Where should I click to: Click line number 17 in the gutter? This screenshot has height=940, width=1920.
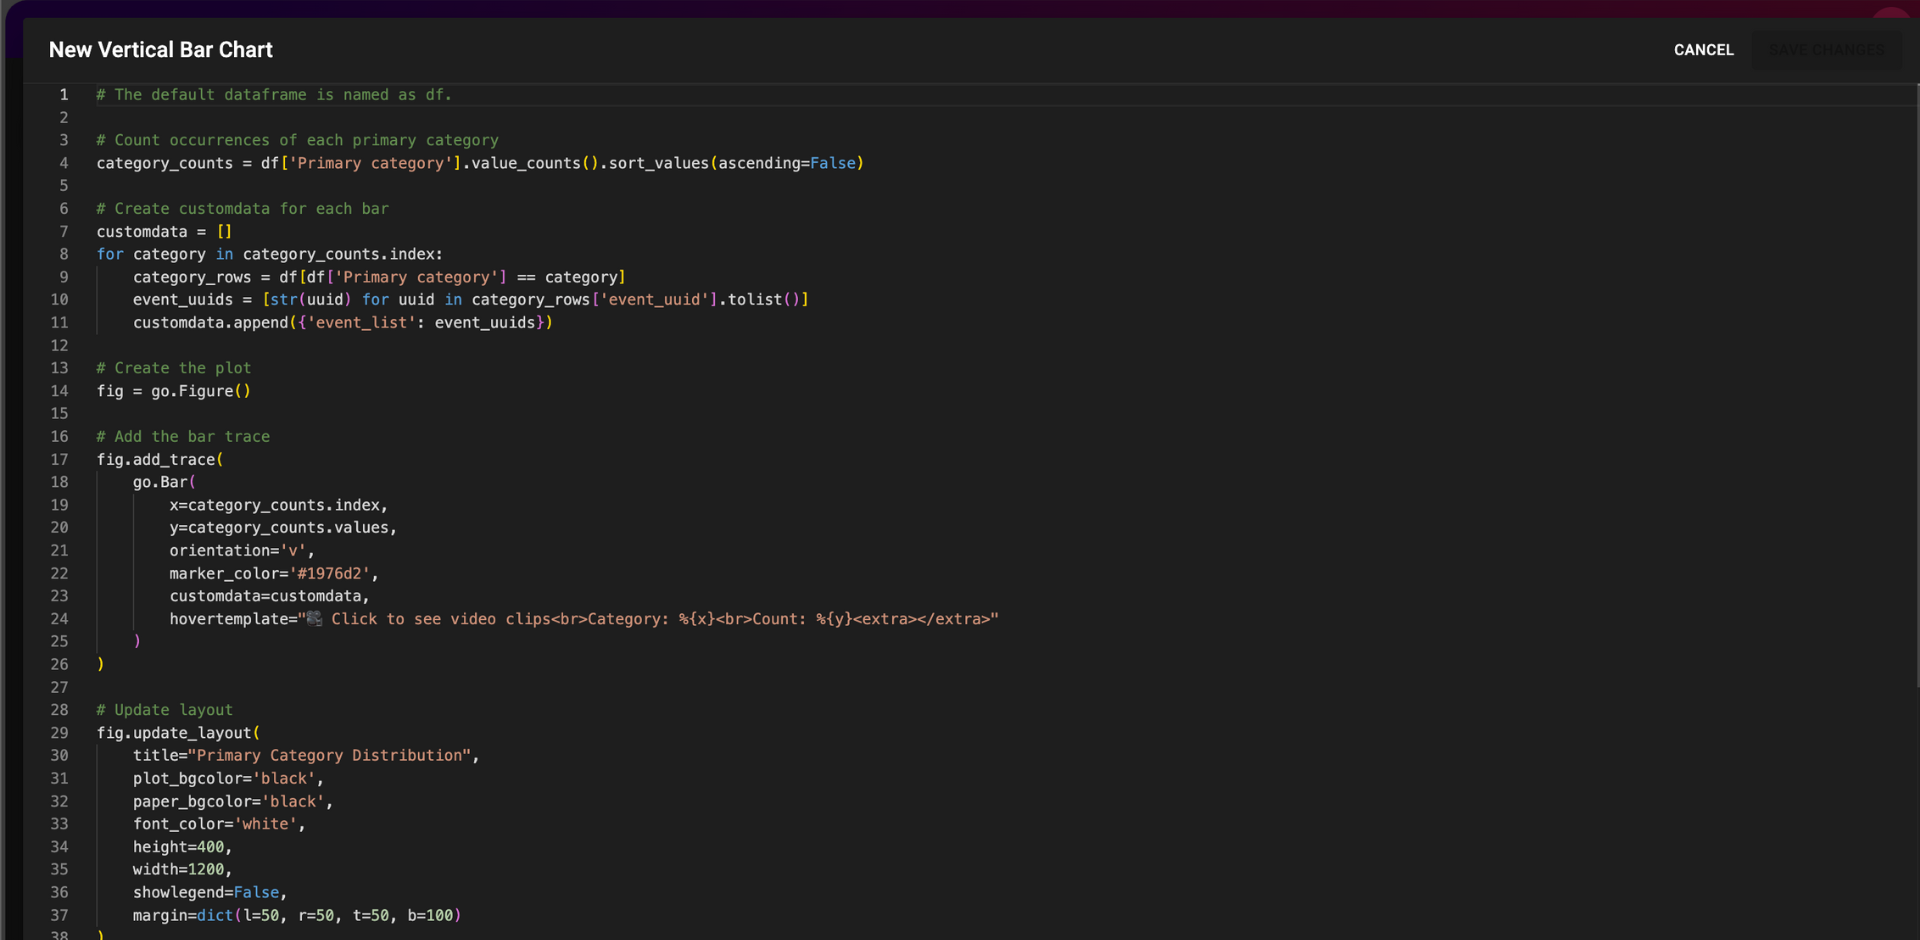(60, 460)
